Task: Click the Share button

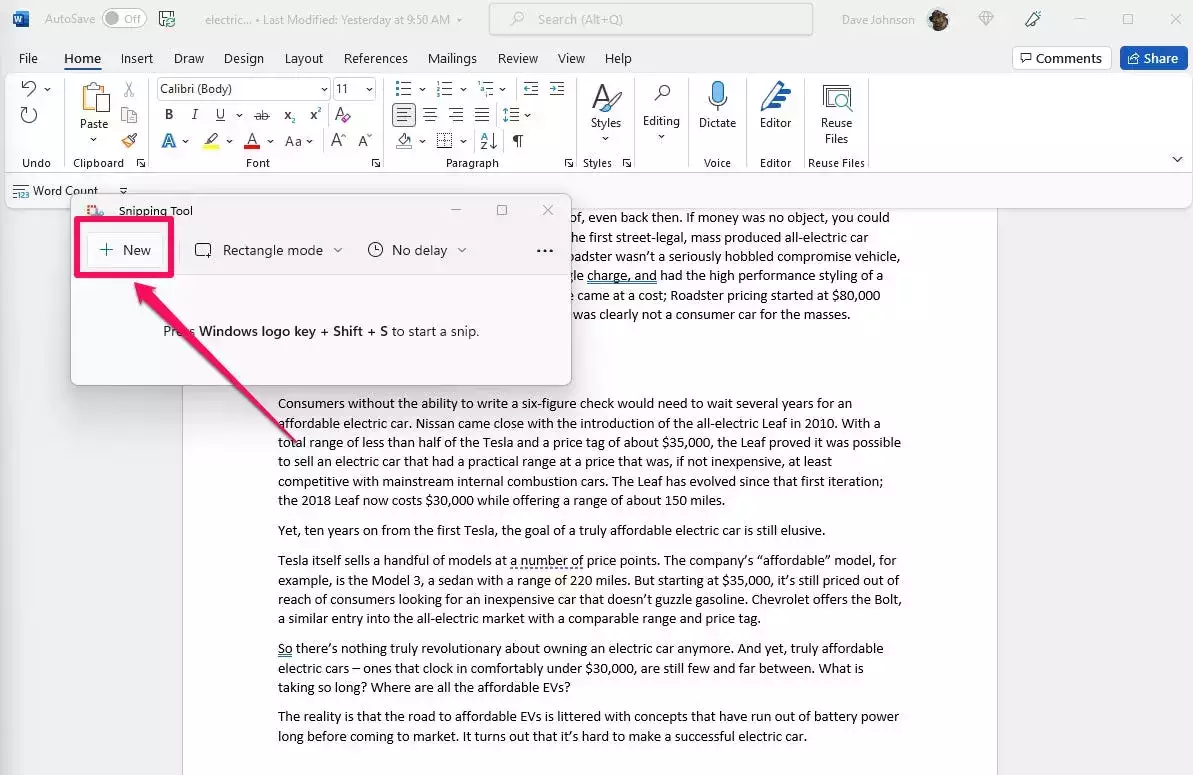Action: coord(1153,59)
